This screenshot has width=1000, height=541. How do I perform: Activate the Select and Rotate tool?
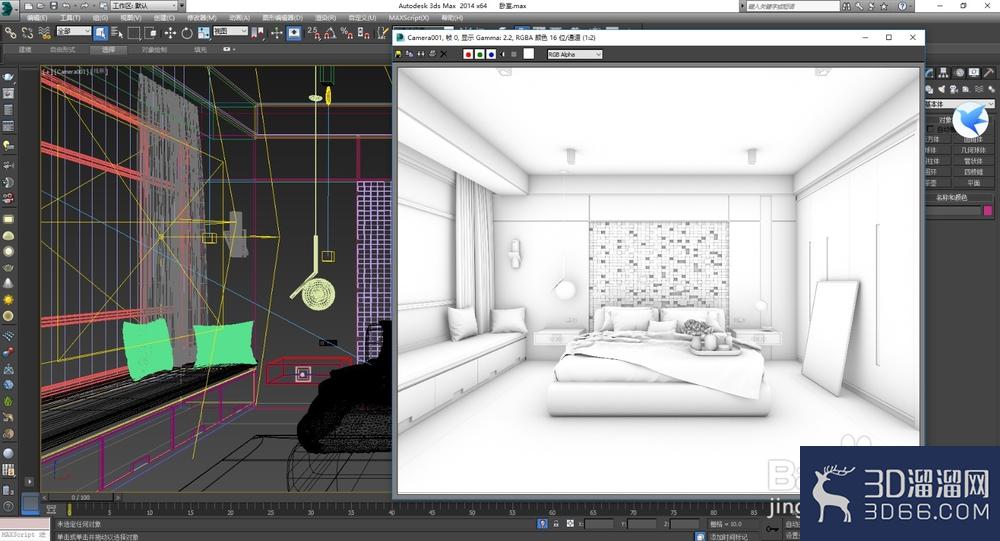click(187, 33)
